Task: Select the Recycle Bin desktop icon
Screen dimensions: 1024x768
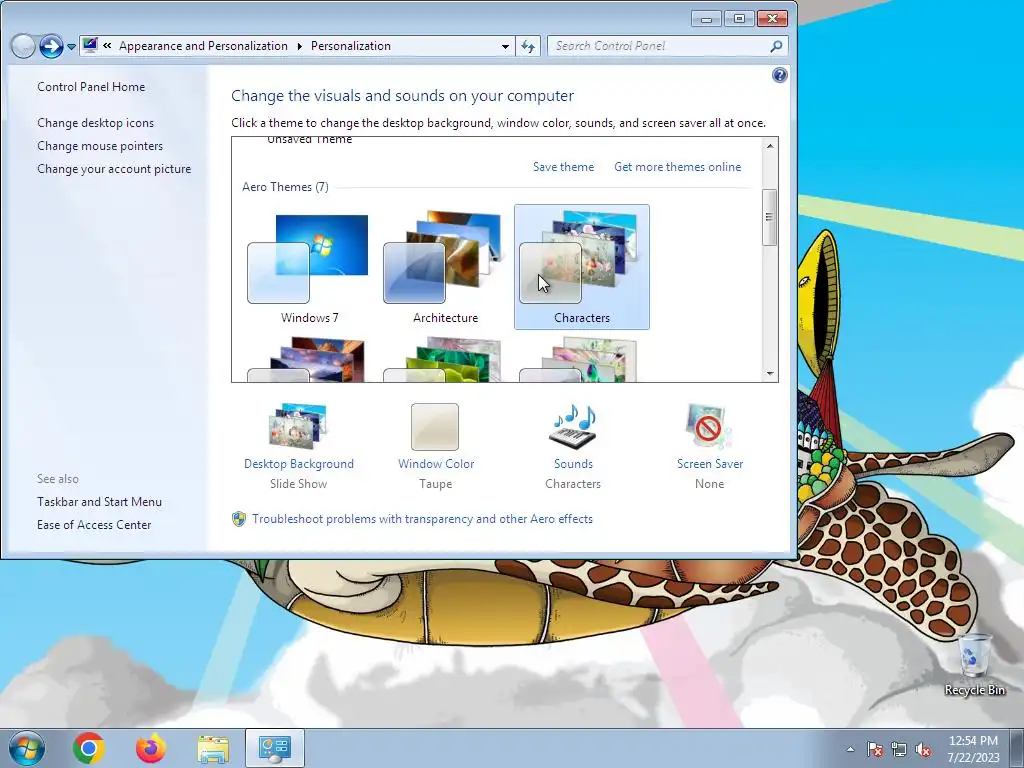Action: click(x=974, y=664)
